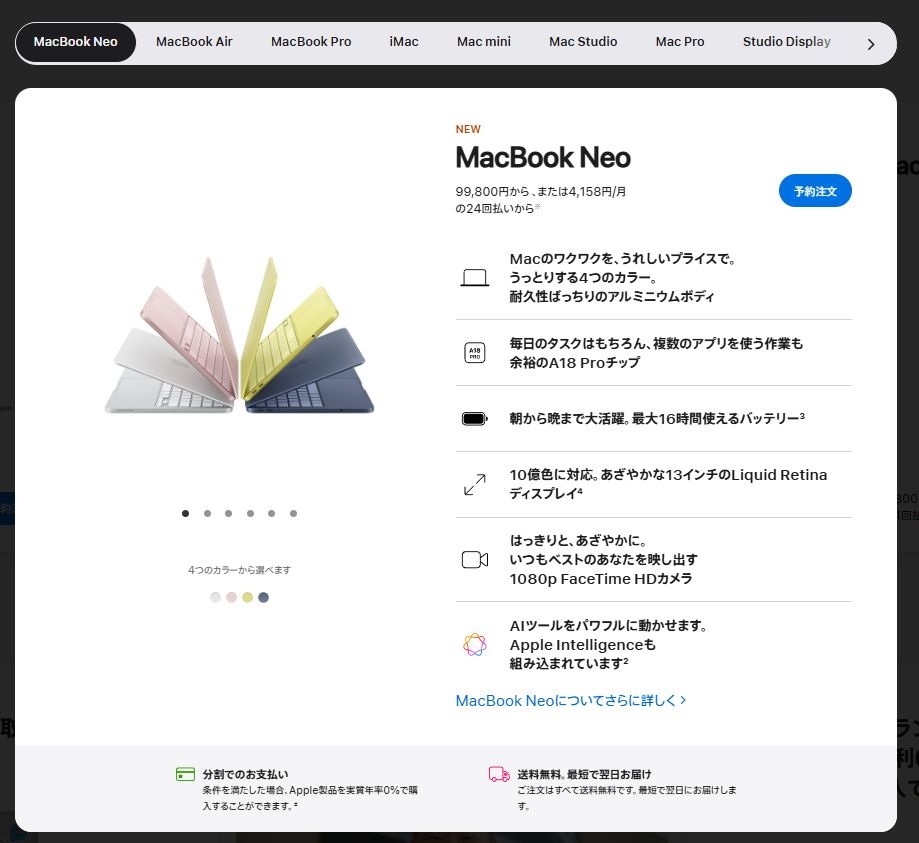Open MacBook Neoについてさらに詳しく link

pyautogui.click(x=570, y=701)
